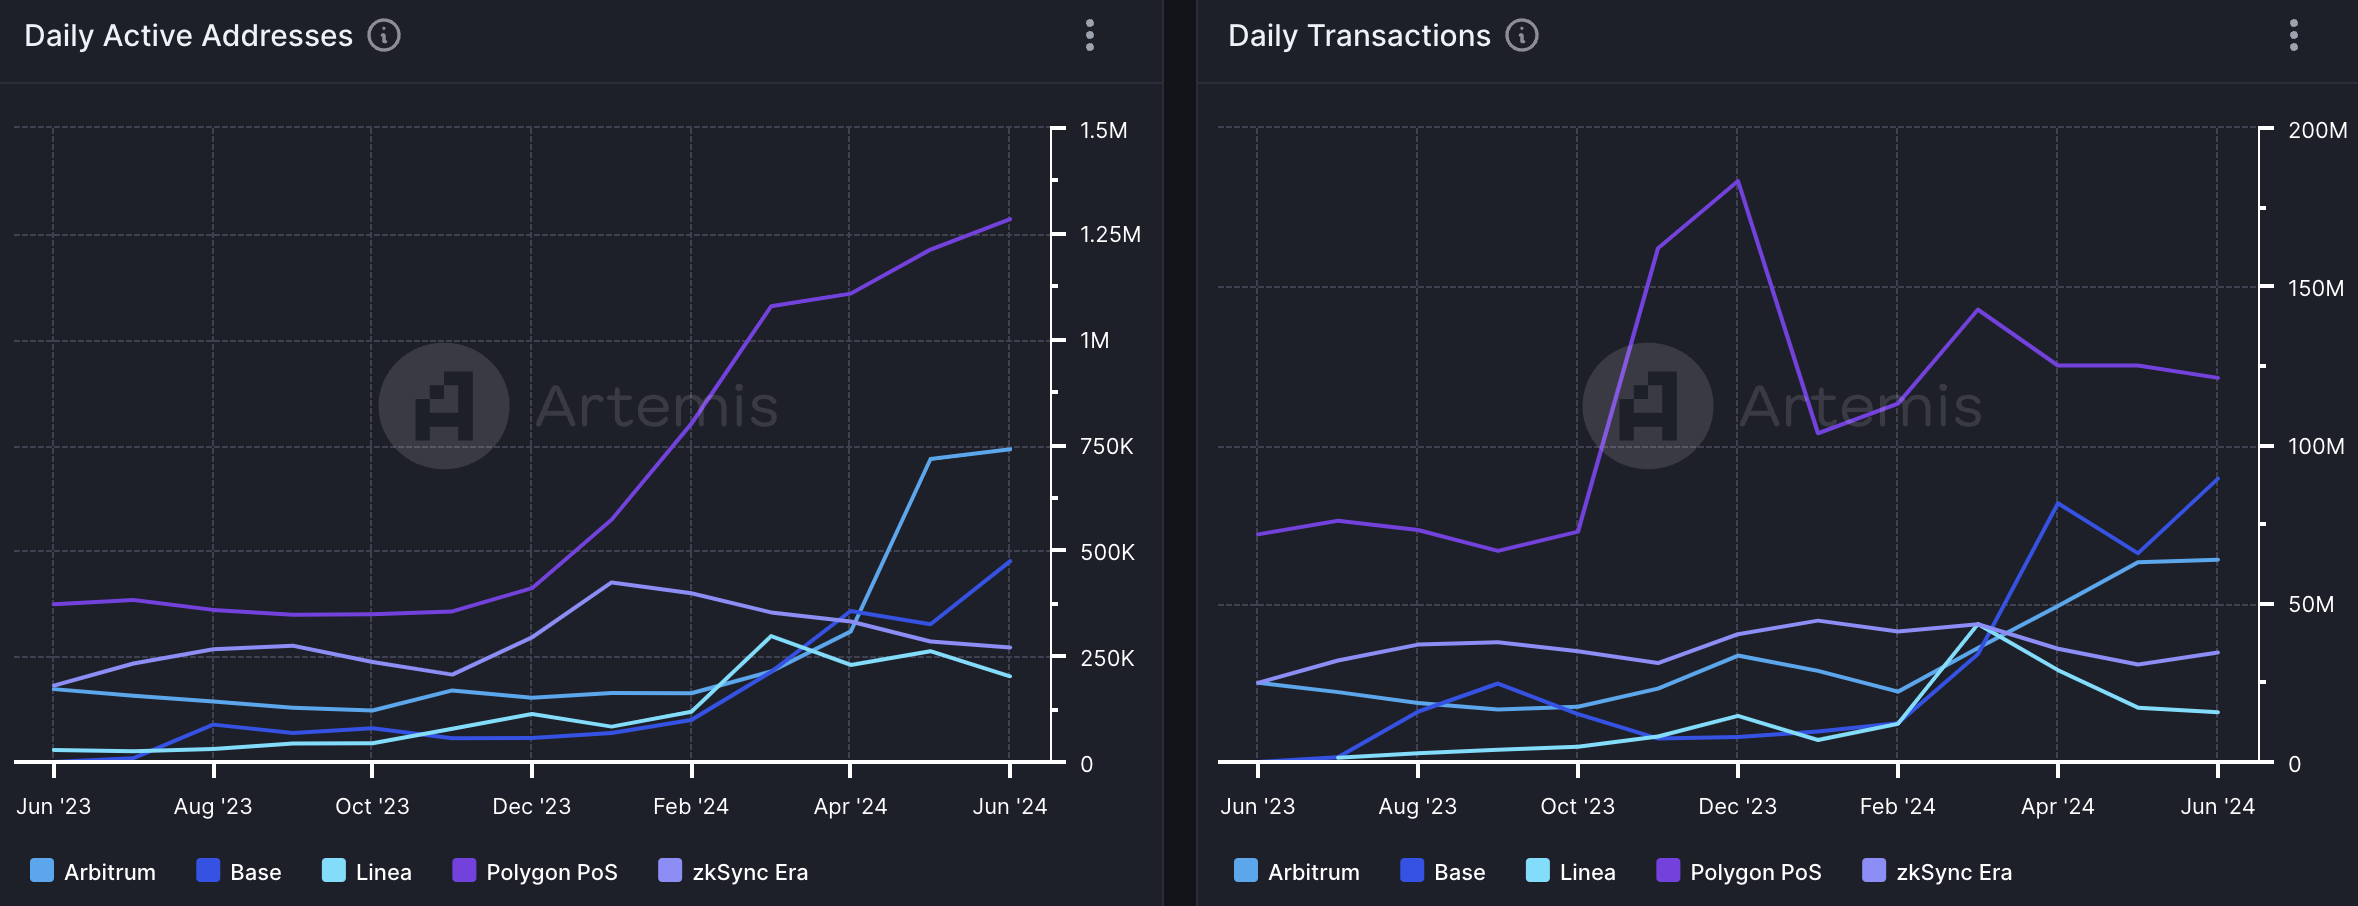Screen dimensions: 2358x906
Task: Toggle Polygon PoS series in Active Addresses legend
Action: [535, 871]
